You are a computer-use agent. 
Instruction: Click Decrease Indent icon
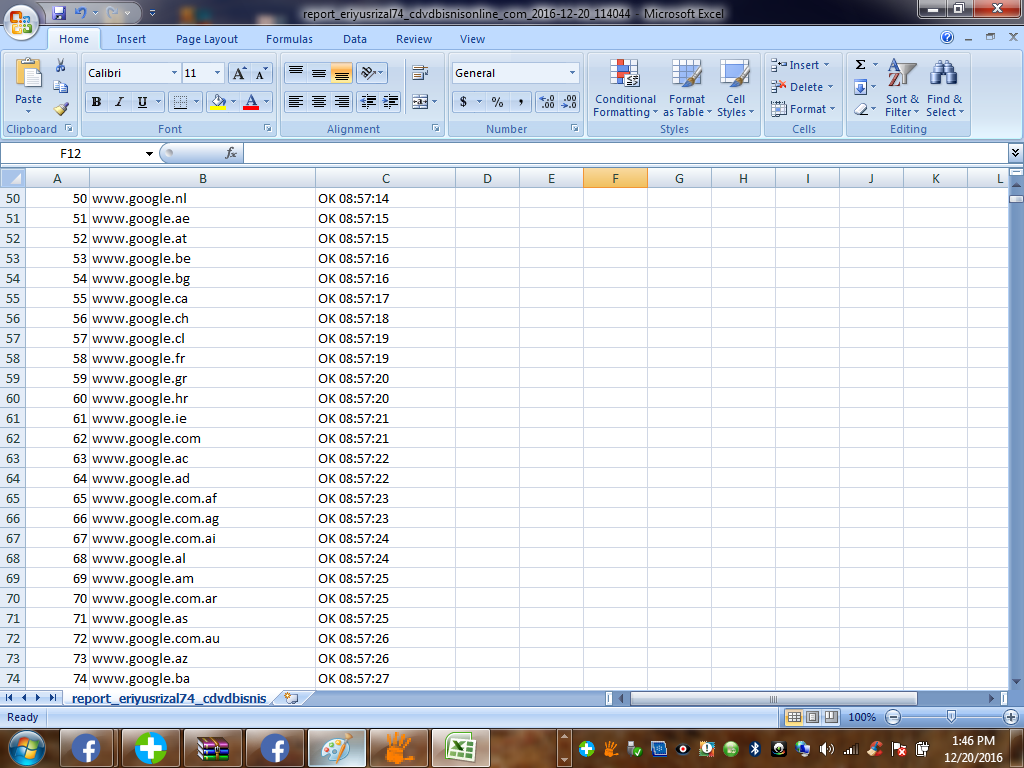pos(368,102)
